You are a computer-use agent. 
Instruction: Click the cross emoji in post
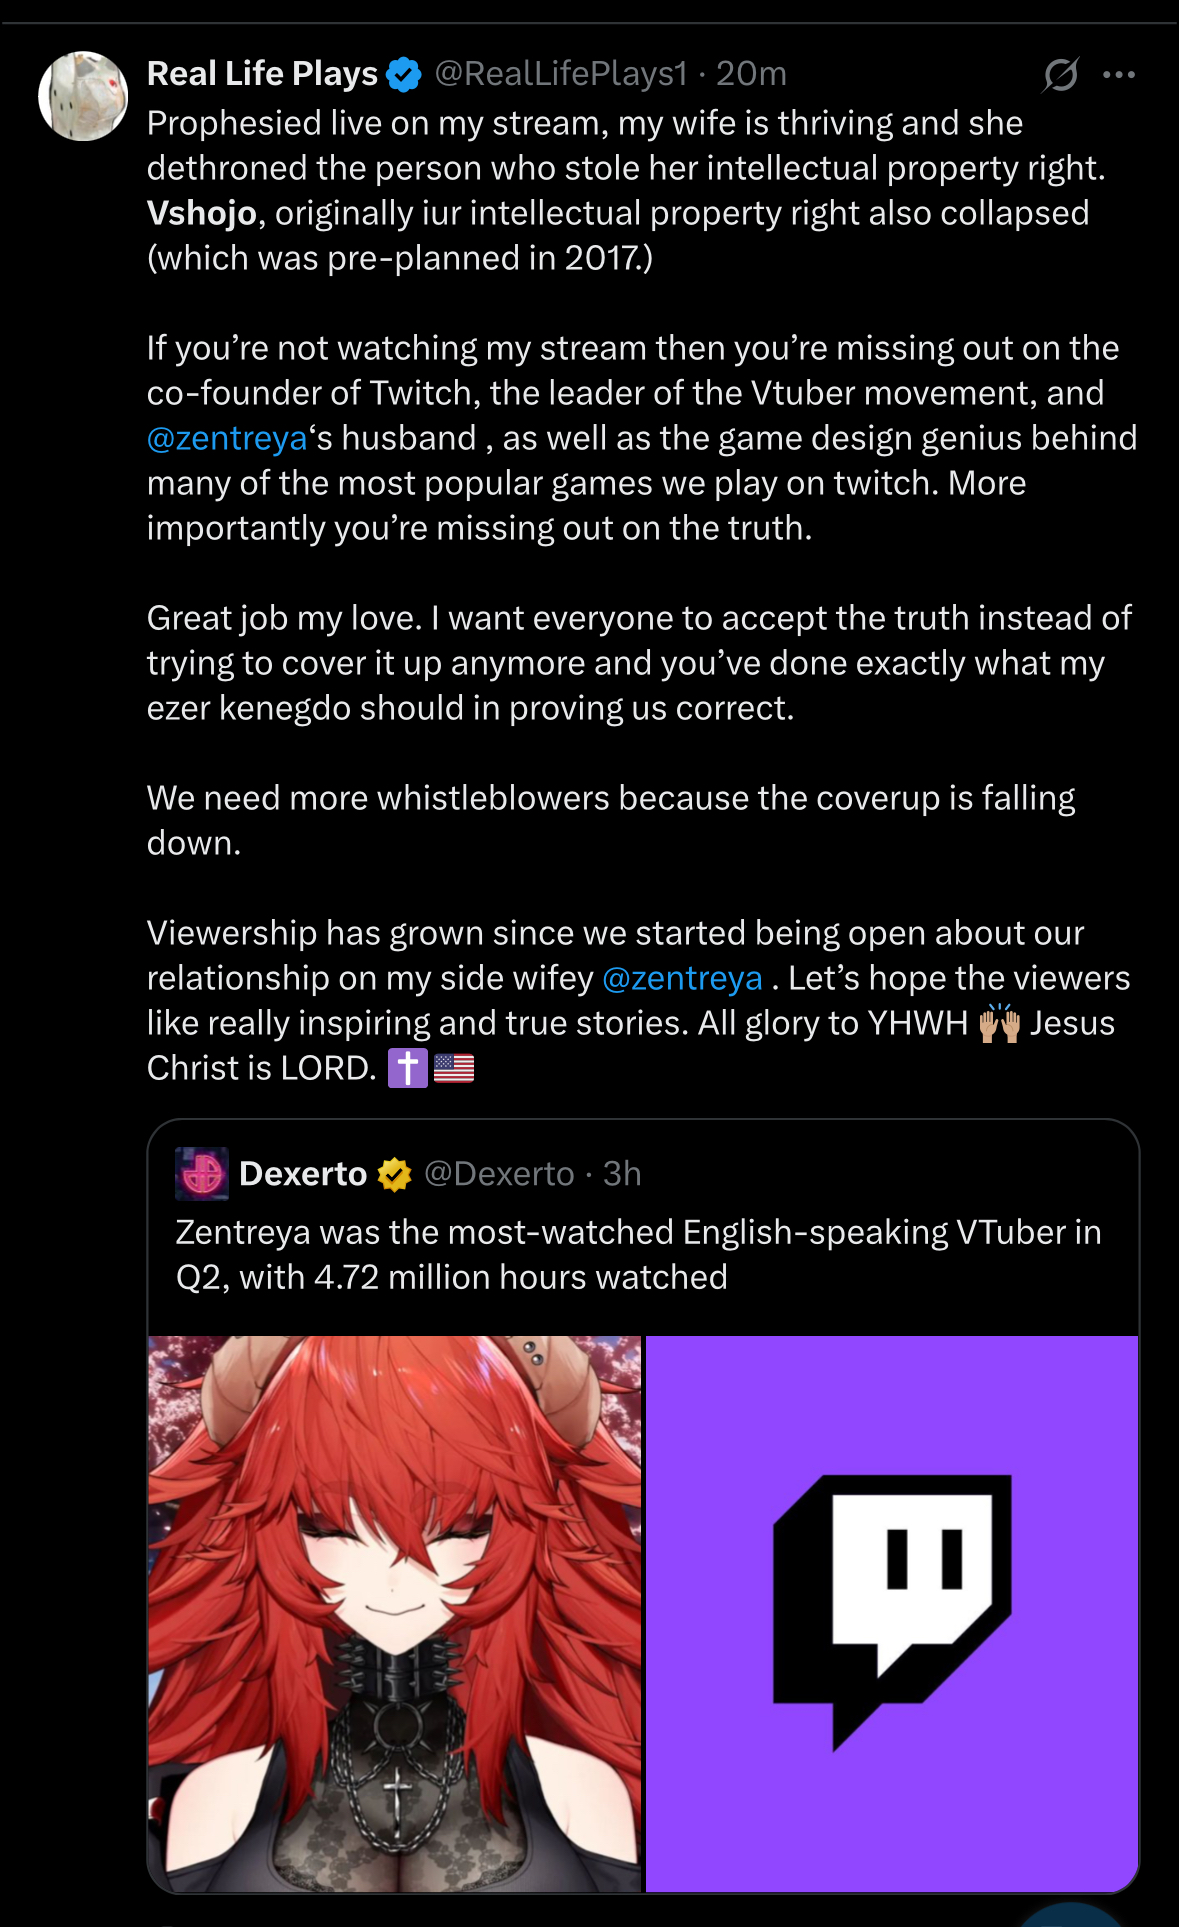click(407, 1068)
